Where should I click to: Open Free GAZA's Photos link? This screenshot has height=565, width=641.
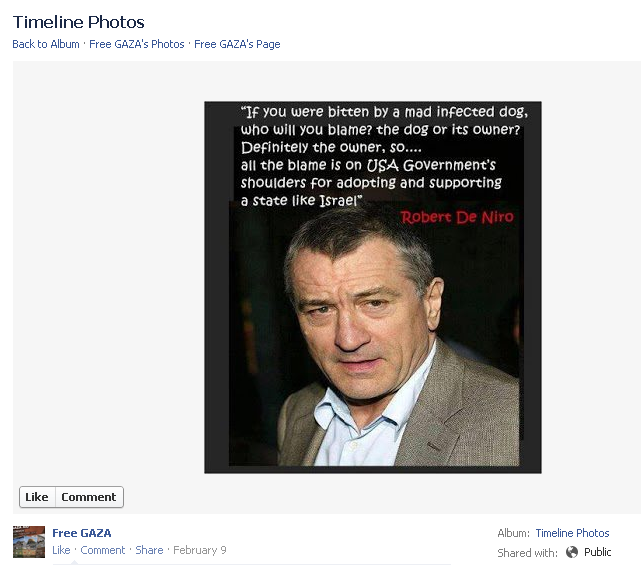137,44
